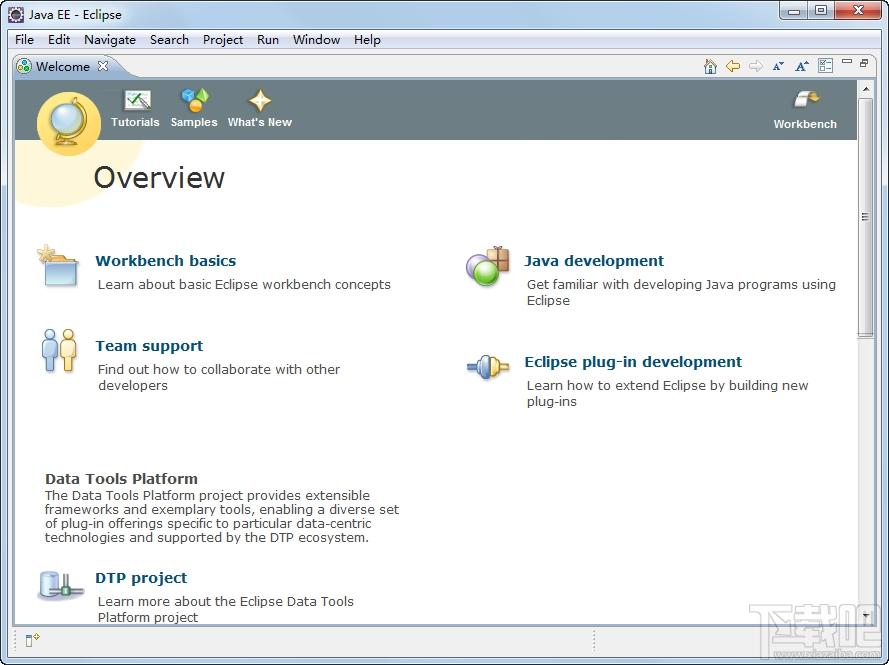
Task: Go to the Workbench icon
Action: (806, 99)
